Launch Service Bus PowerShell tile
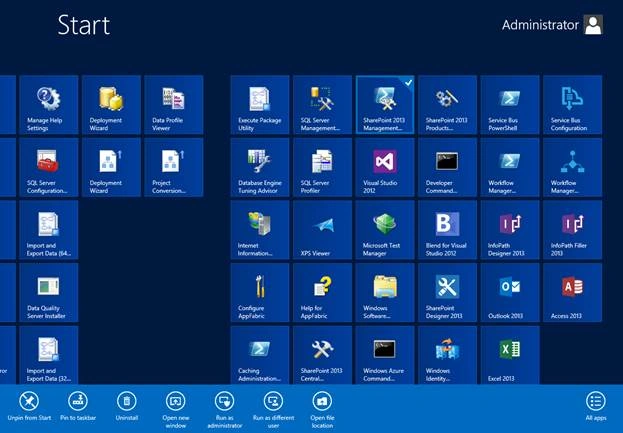This screenshot has height=433, width=623. pyautogui.click(x=510, y=105)
